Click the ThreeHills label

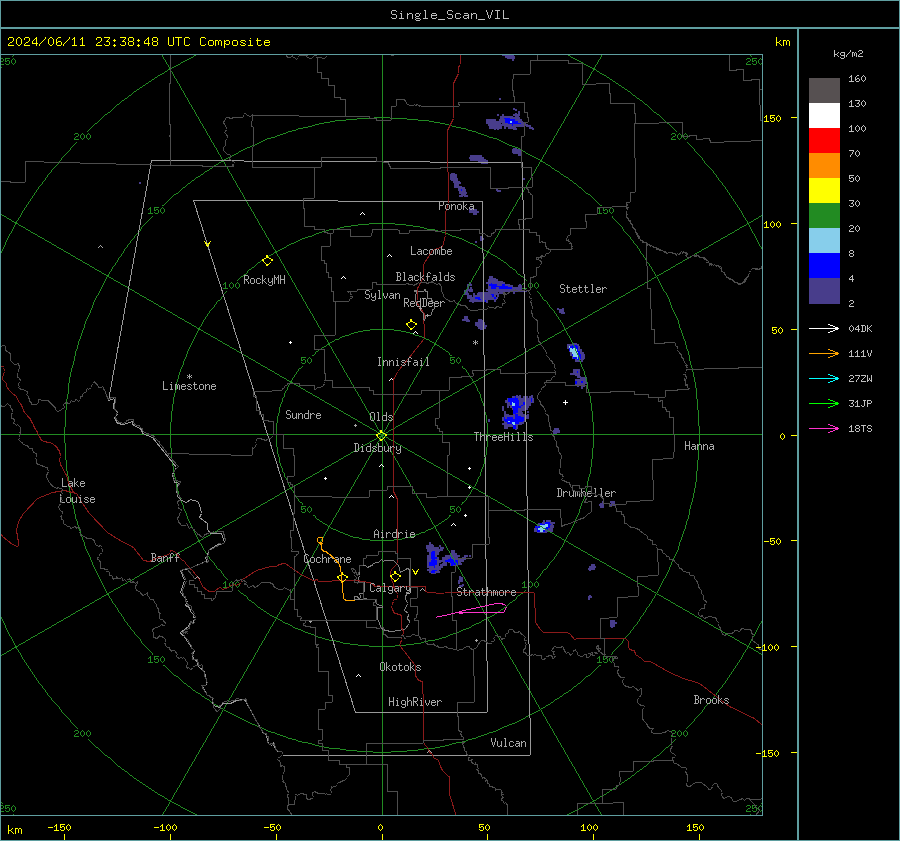503,437
